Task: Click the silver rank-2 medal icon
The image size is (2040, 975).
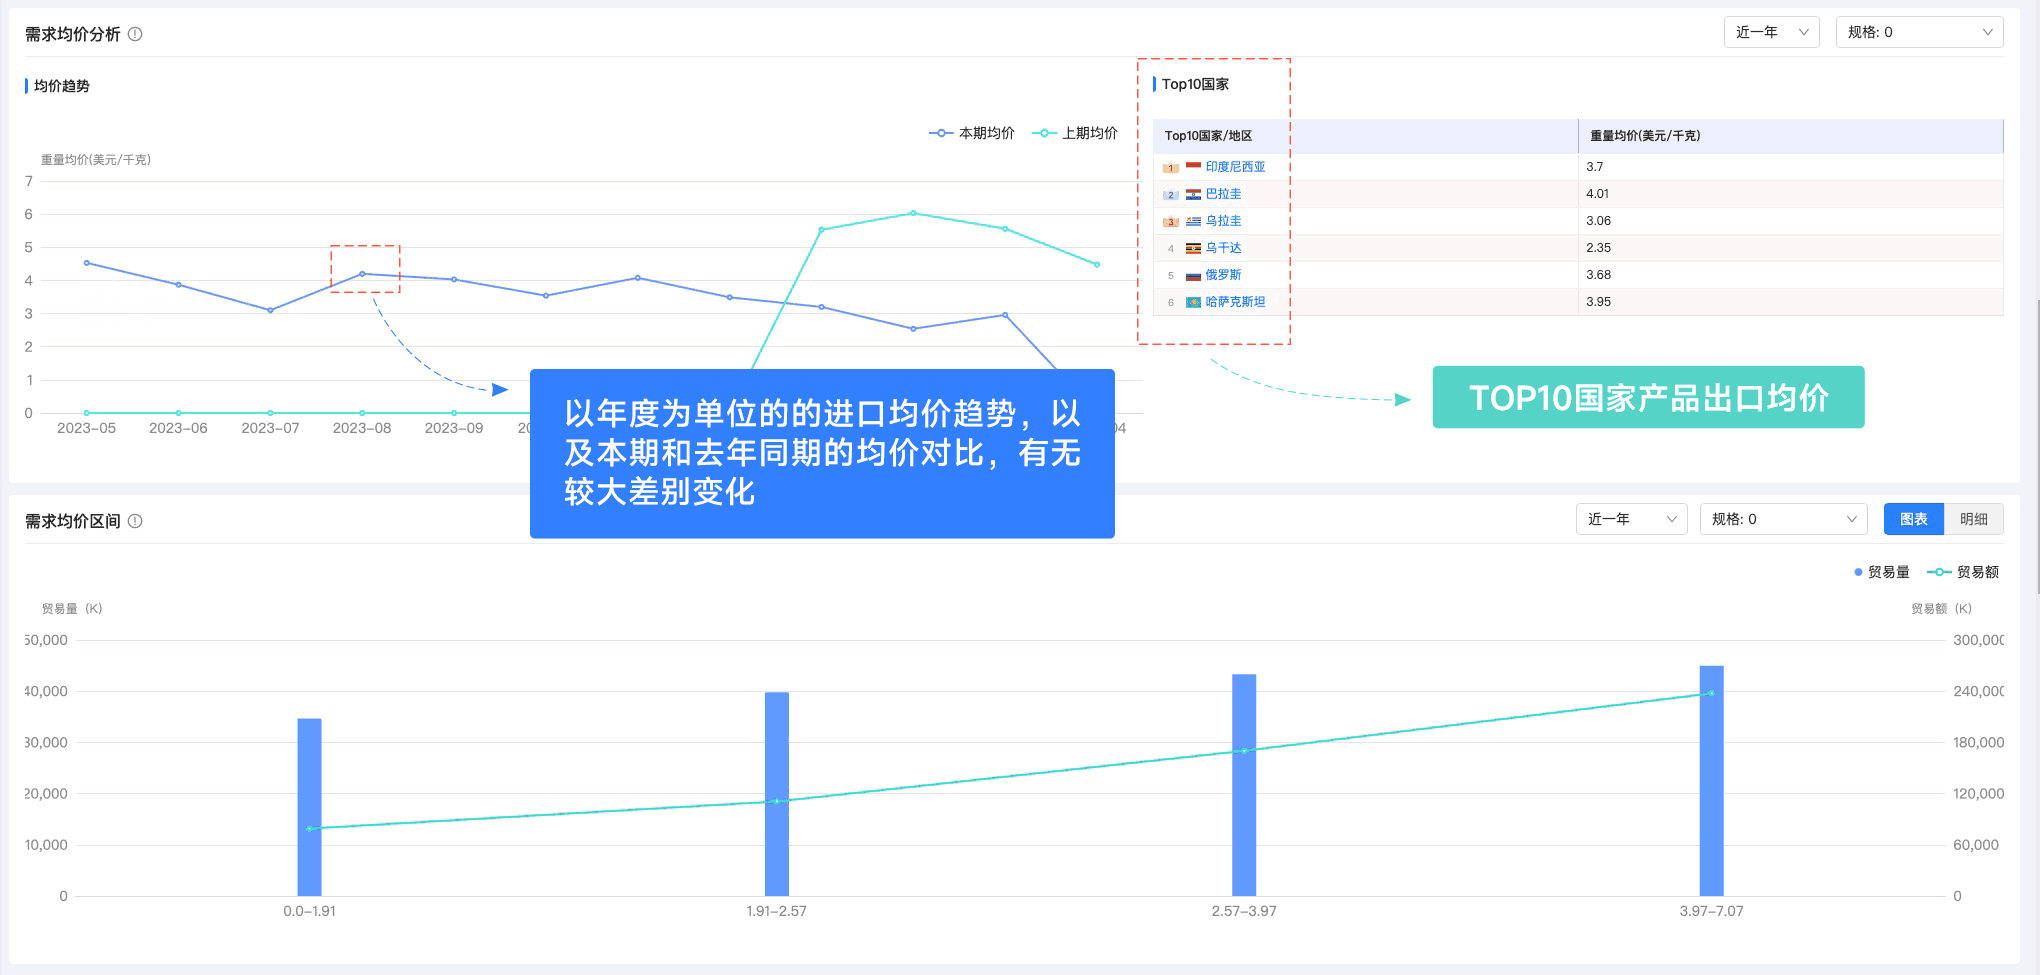Action: pos(1170,194)
